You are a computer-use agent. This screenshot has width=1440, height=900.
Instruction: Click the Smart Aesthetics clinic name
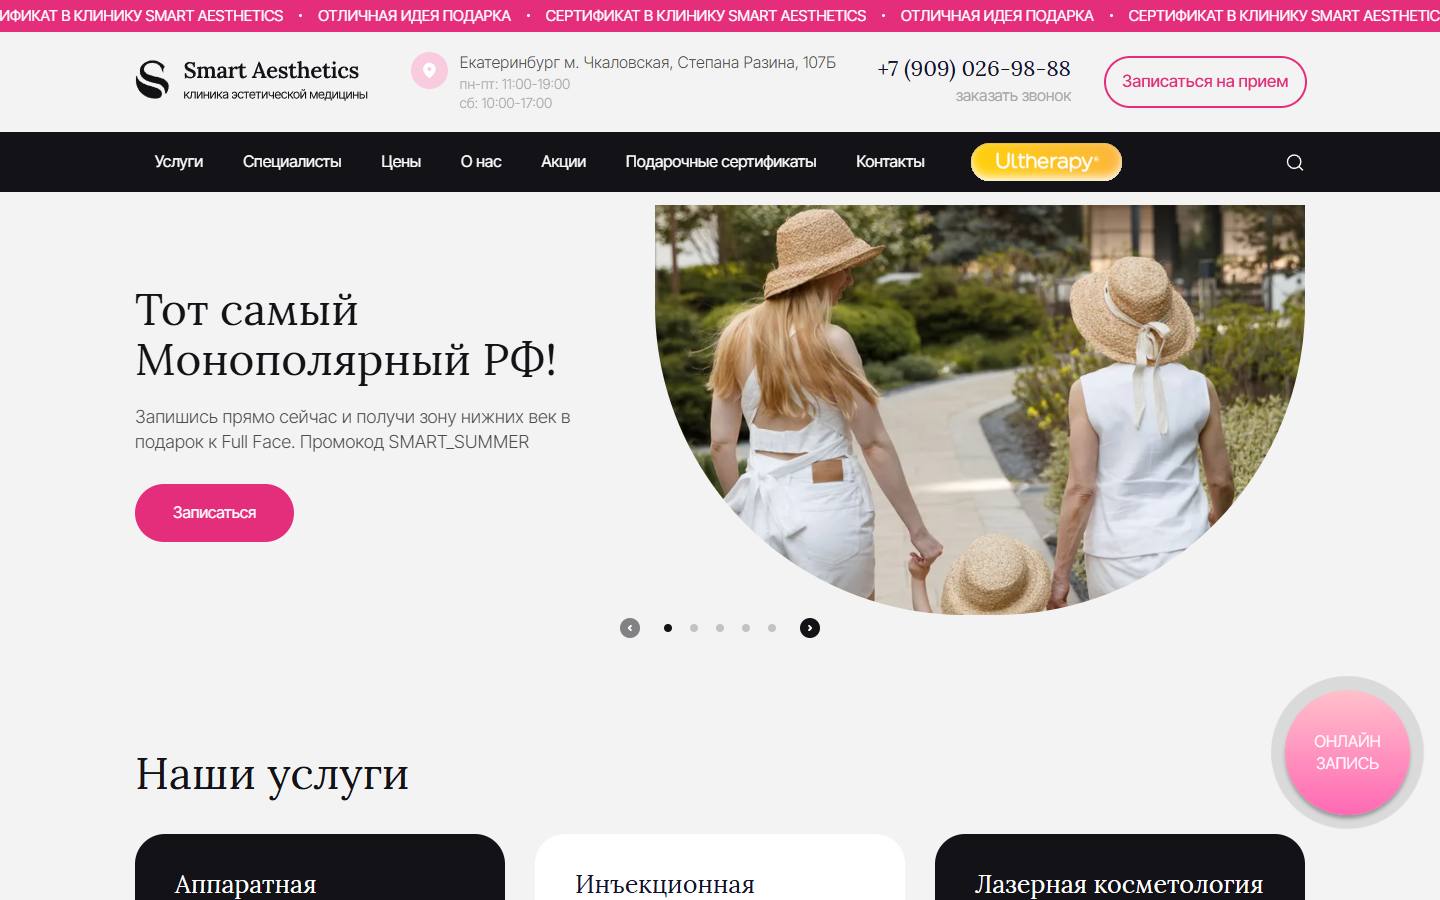tap(271, 70)
